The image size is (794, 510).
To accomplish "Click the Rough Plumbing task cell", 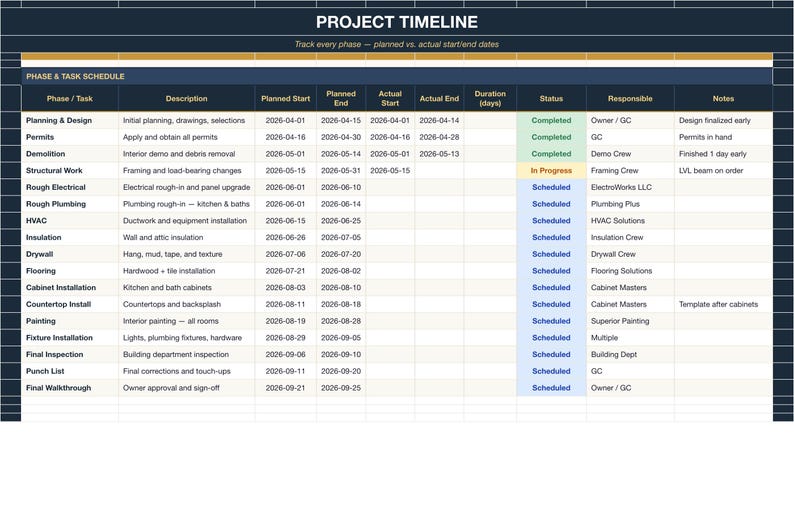I will click(70, 204).
